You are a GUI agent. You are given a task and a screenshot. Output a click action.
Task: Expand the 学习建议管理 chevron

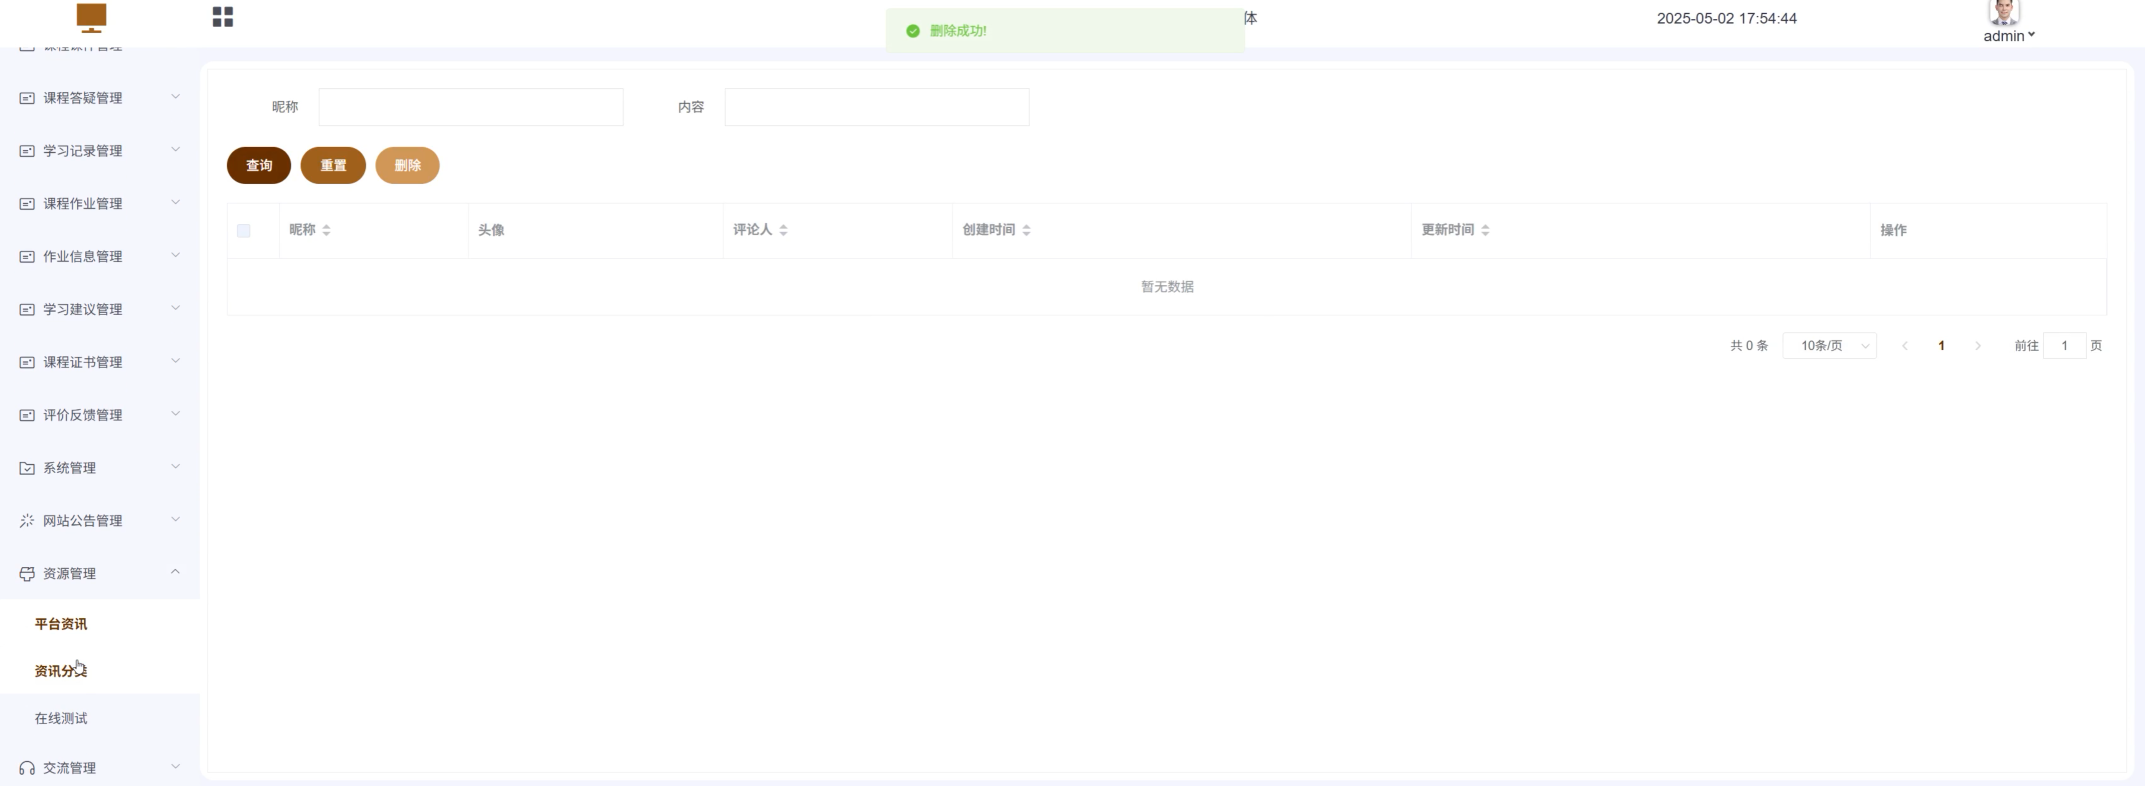175,308
